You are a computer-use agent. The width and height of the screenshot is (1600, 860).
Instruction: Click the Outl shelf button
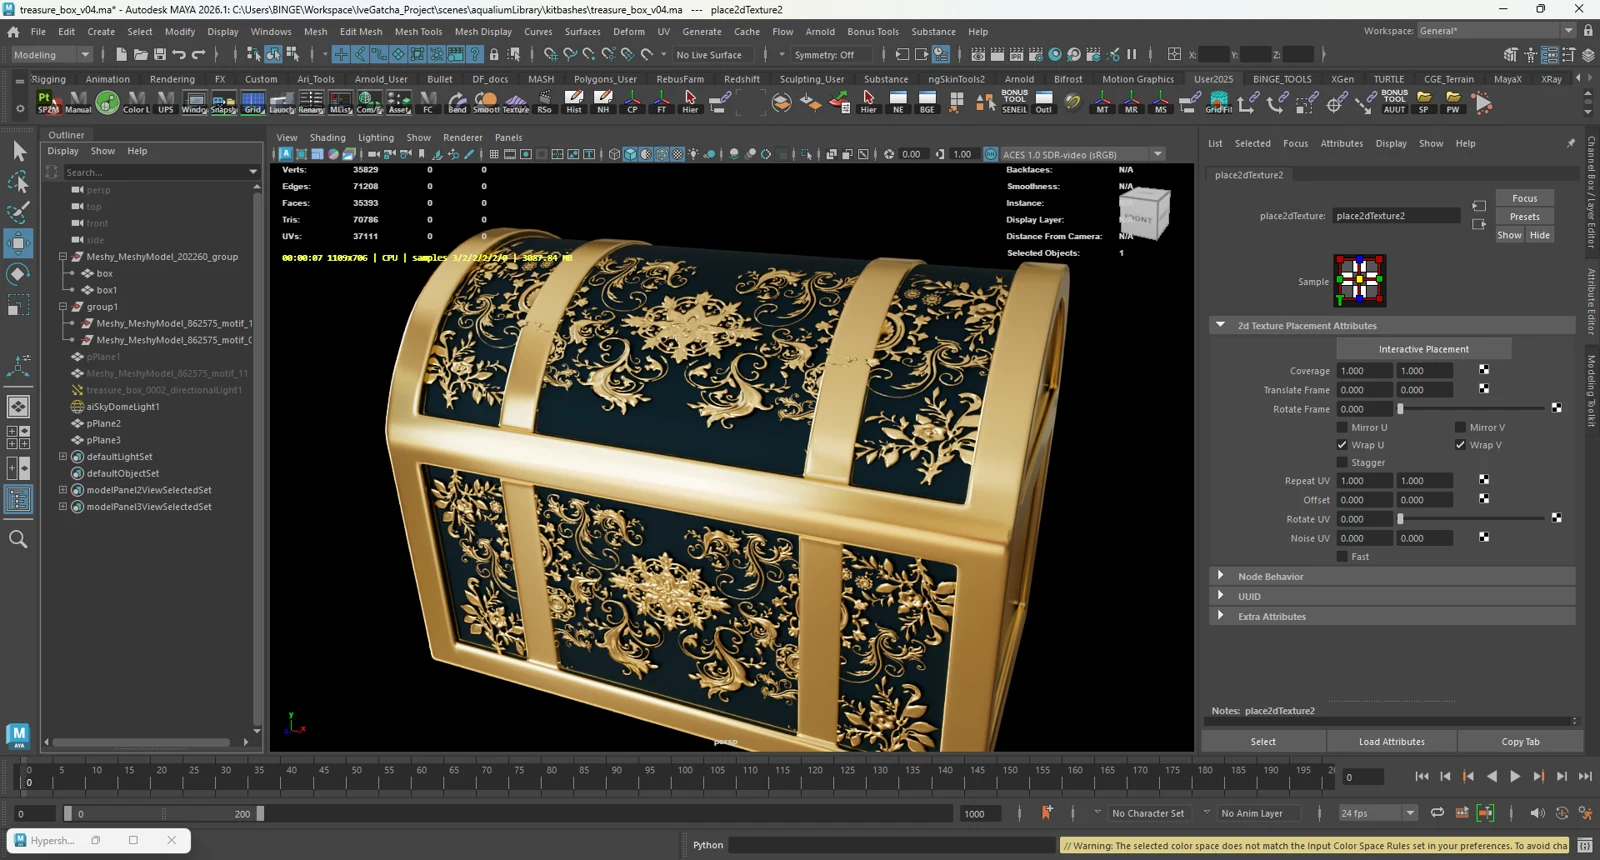1044,102
